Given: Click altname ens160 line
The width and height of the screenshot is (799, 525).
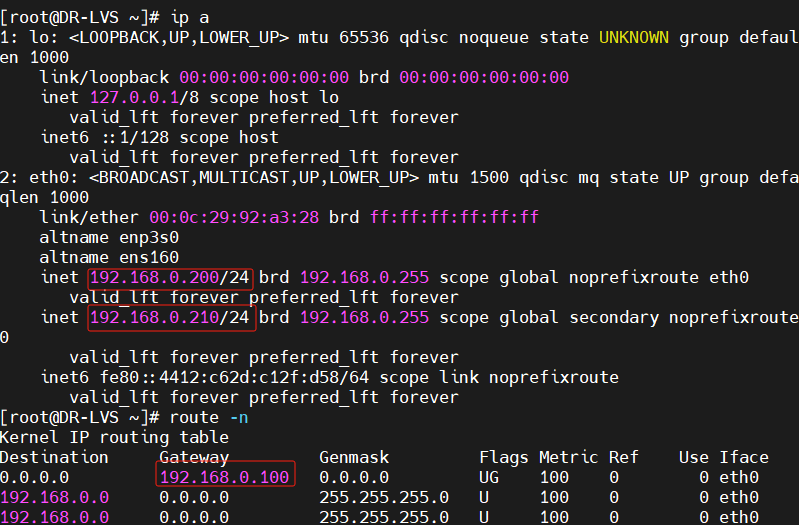Looking at the screenshot, I should (x=109, y=257).
